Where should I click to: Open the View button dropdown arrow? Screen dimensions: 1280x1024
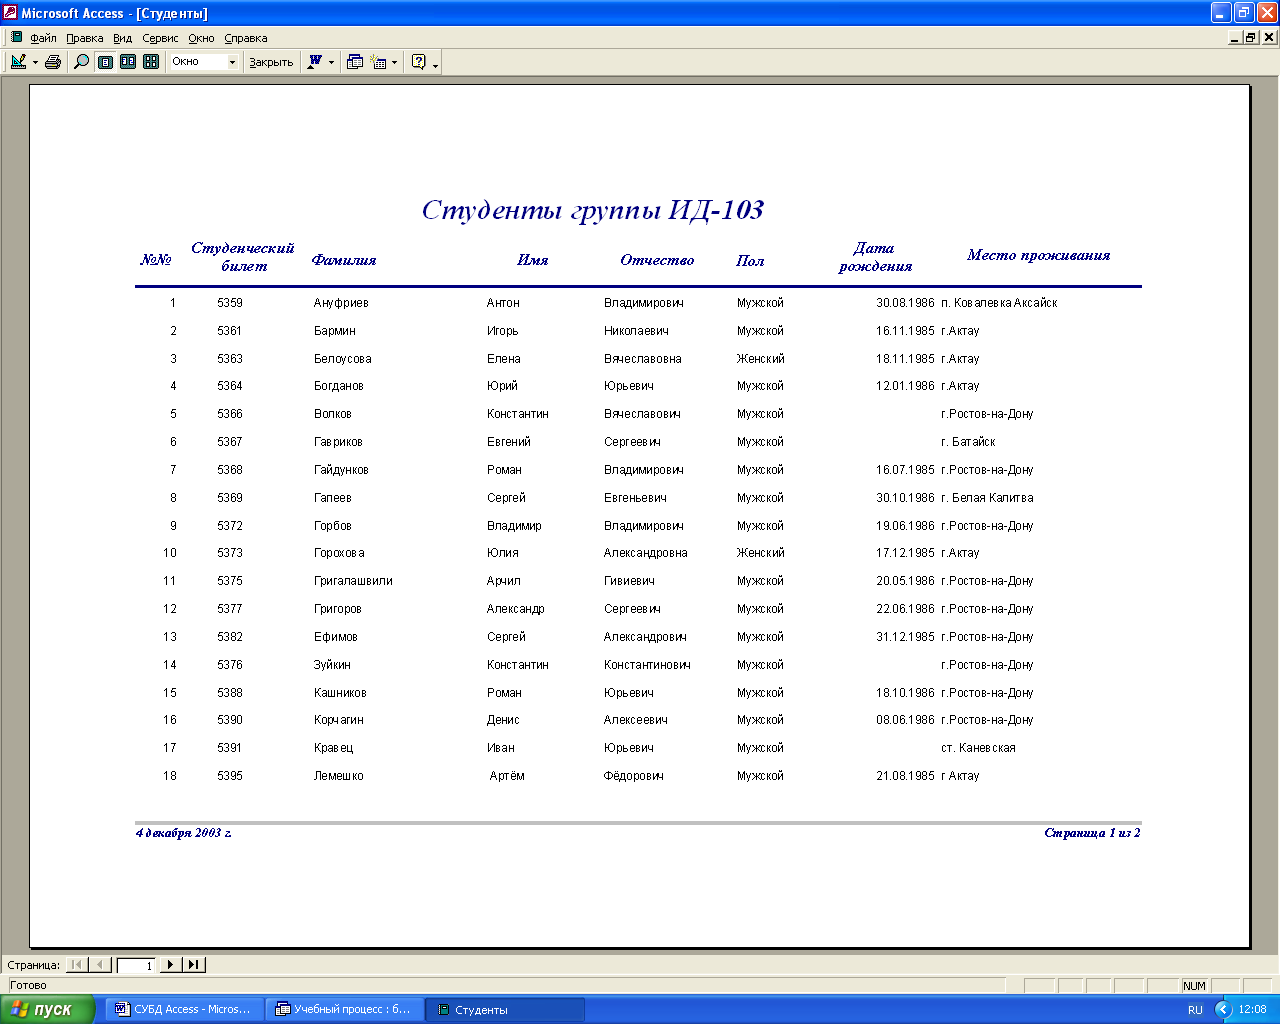35,62
